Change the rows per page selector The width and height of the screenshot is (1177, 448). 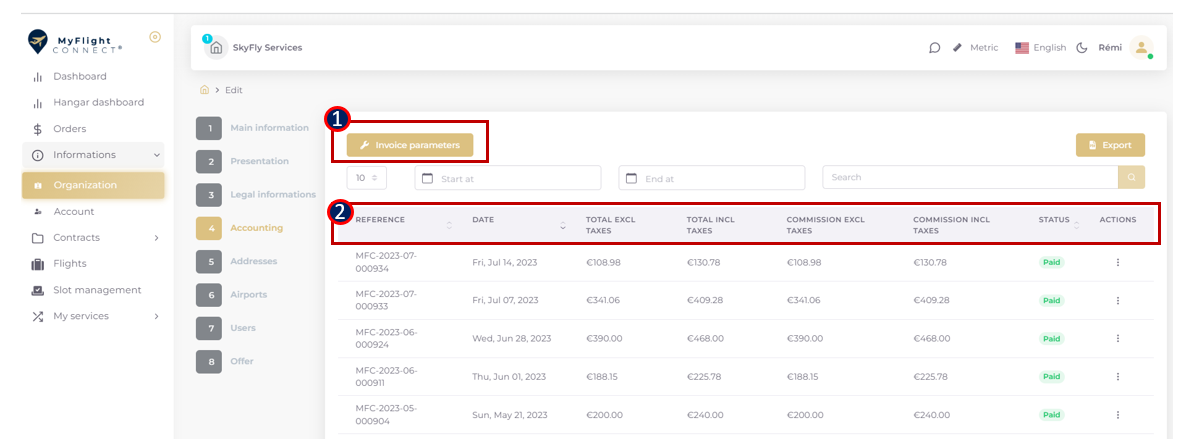[x=366, y=178]
